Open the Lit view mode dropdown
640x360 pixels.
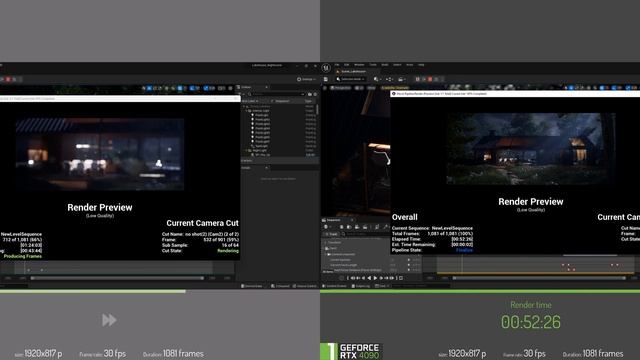pos(359,88)
